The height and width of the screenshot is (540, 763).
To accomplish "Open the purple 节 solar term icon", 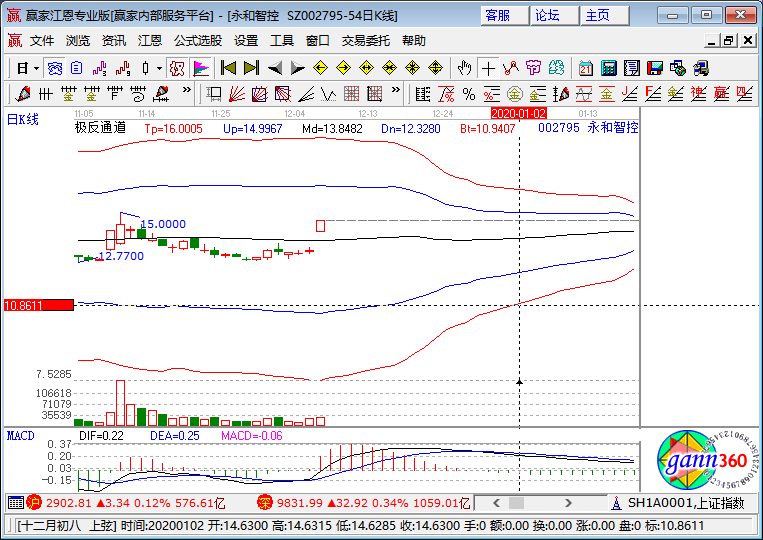I will point(533,68).
